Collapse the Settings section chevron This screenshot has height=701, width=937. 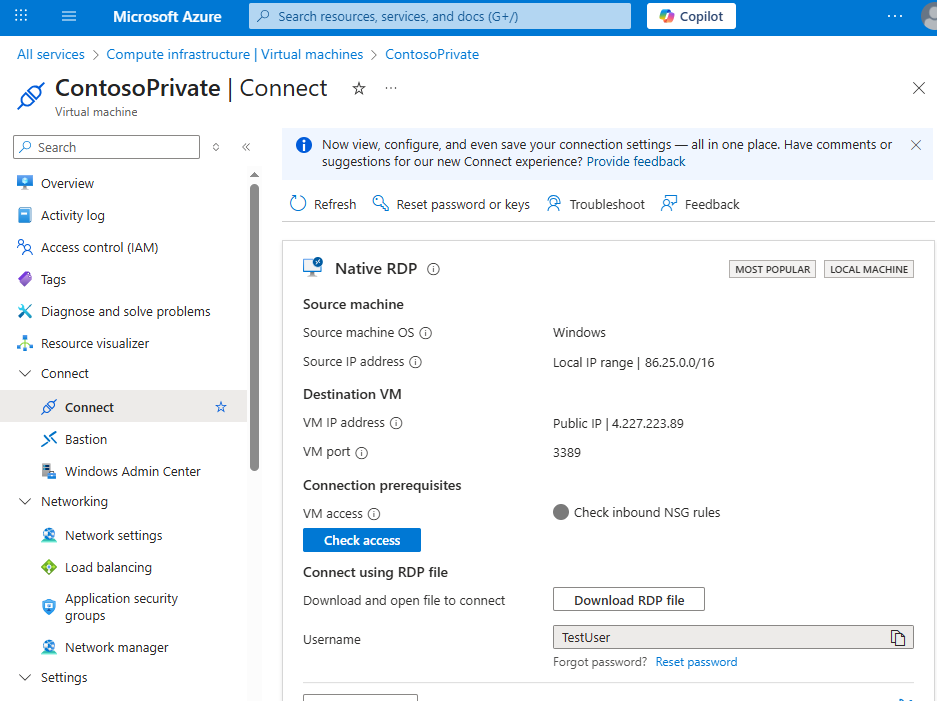point(25,677)
